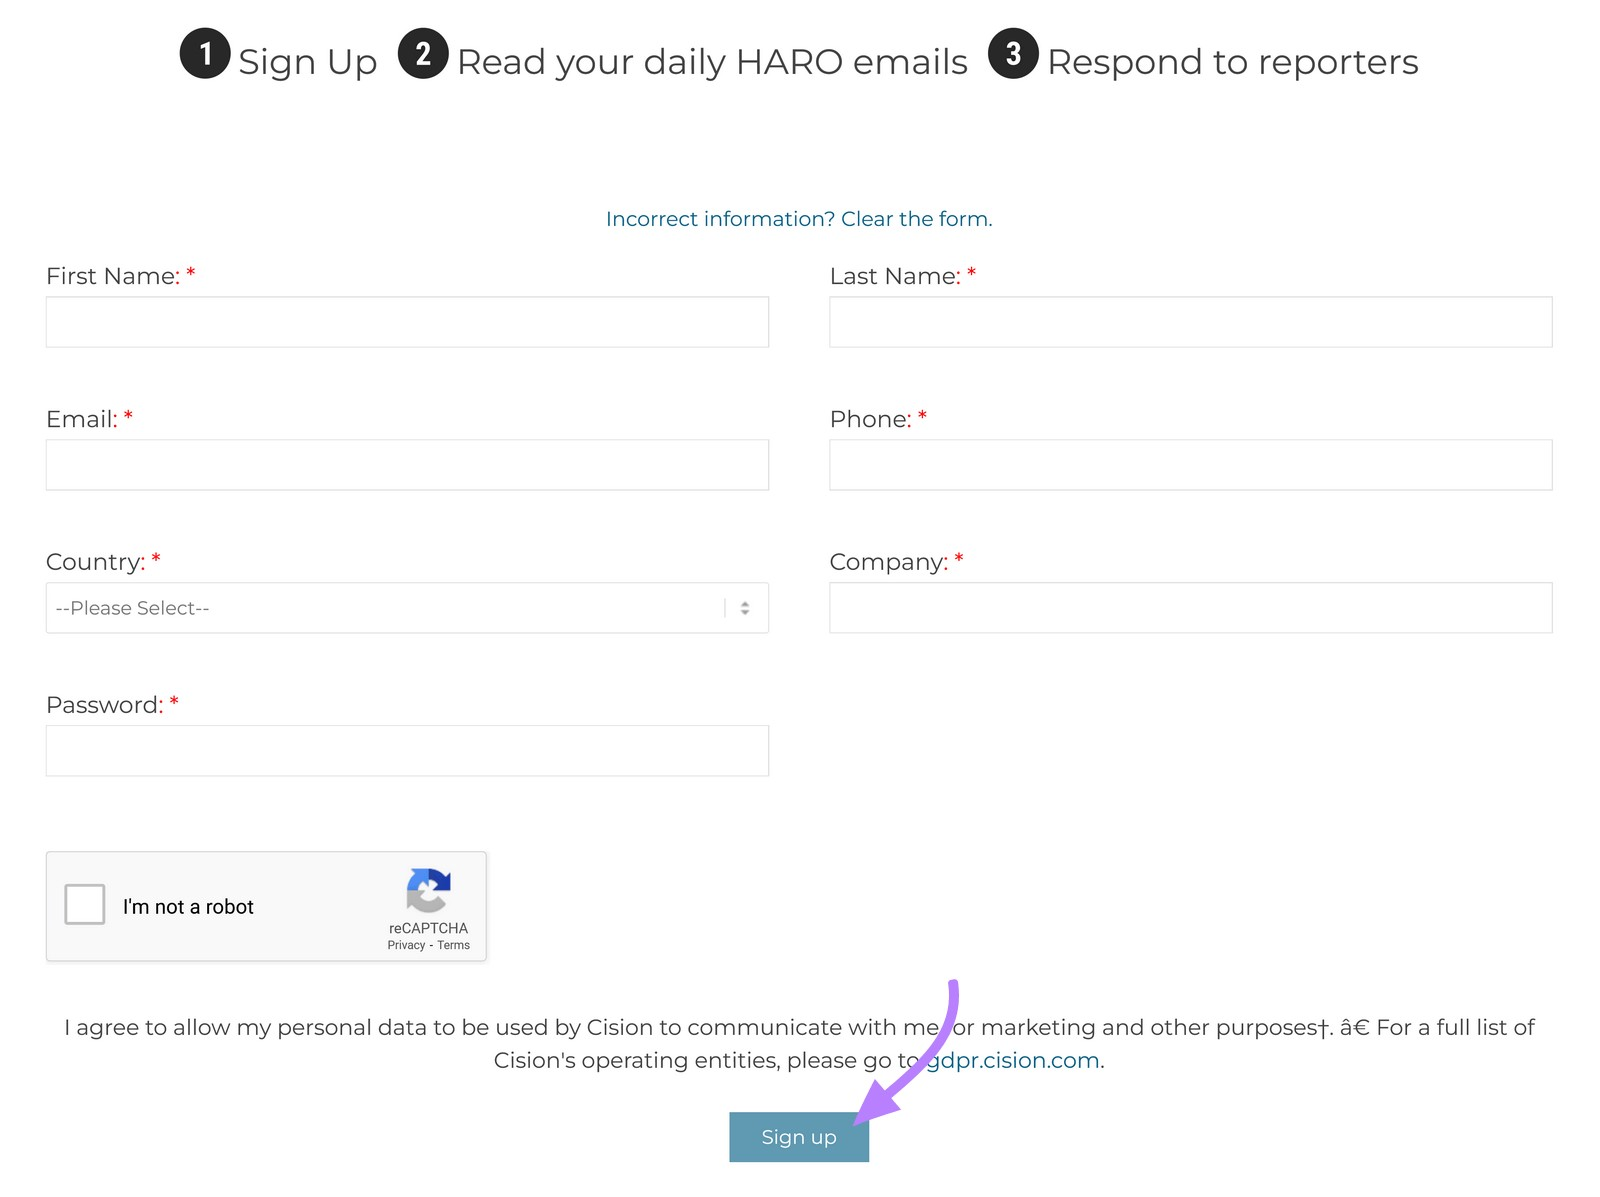Click the Last Name input field
The height and width of the screenshot is (1197, 1600).
pos(1189,322)
